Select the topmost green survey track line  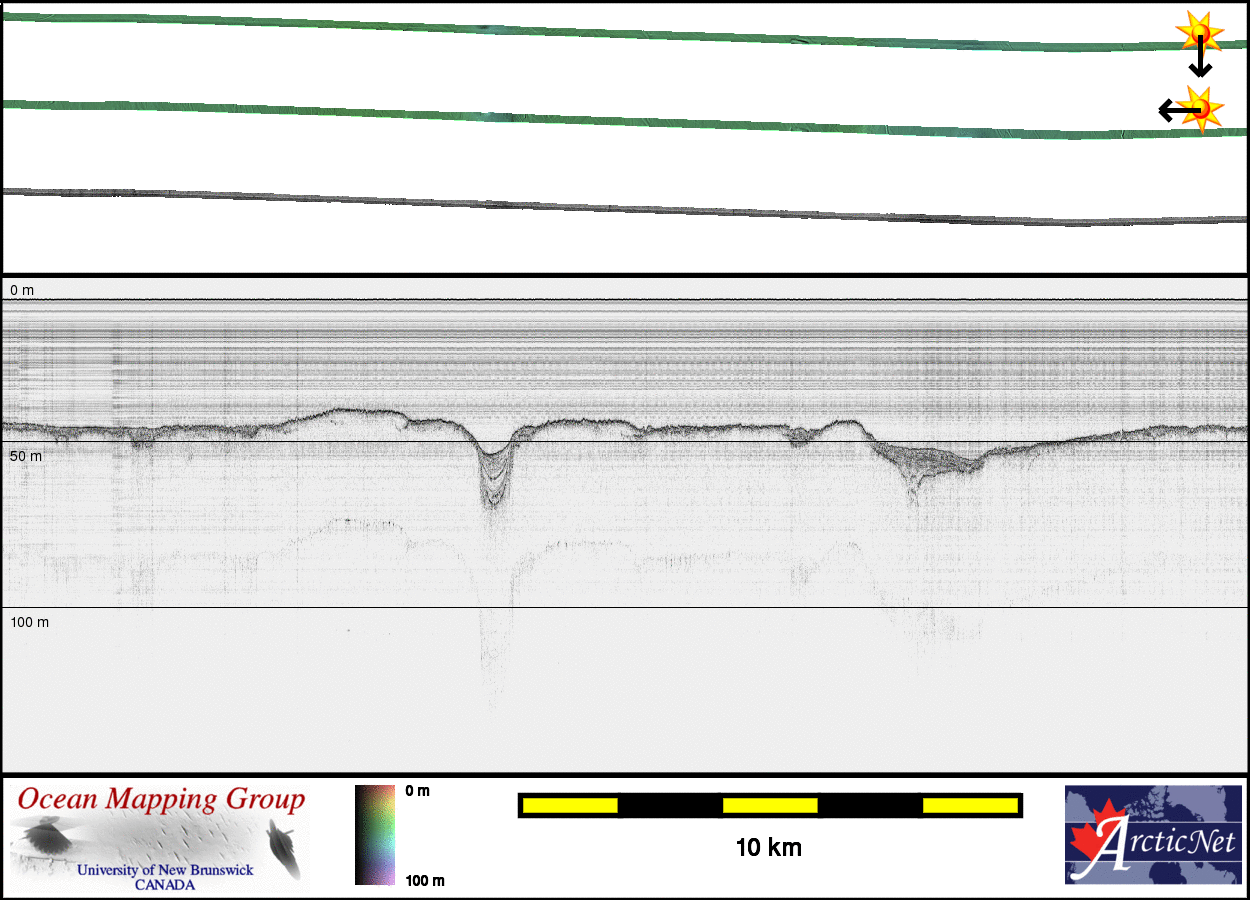pos(600,33)
